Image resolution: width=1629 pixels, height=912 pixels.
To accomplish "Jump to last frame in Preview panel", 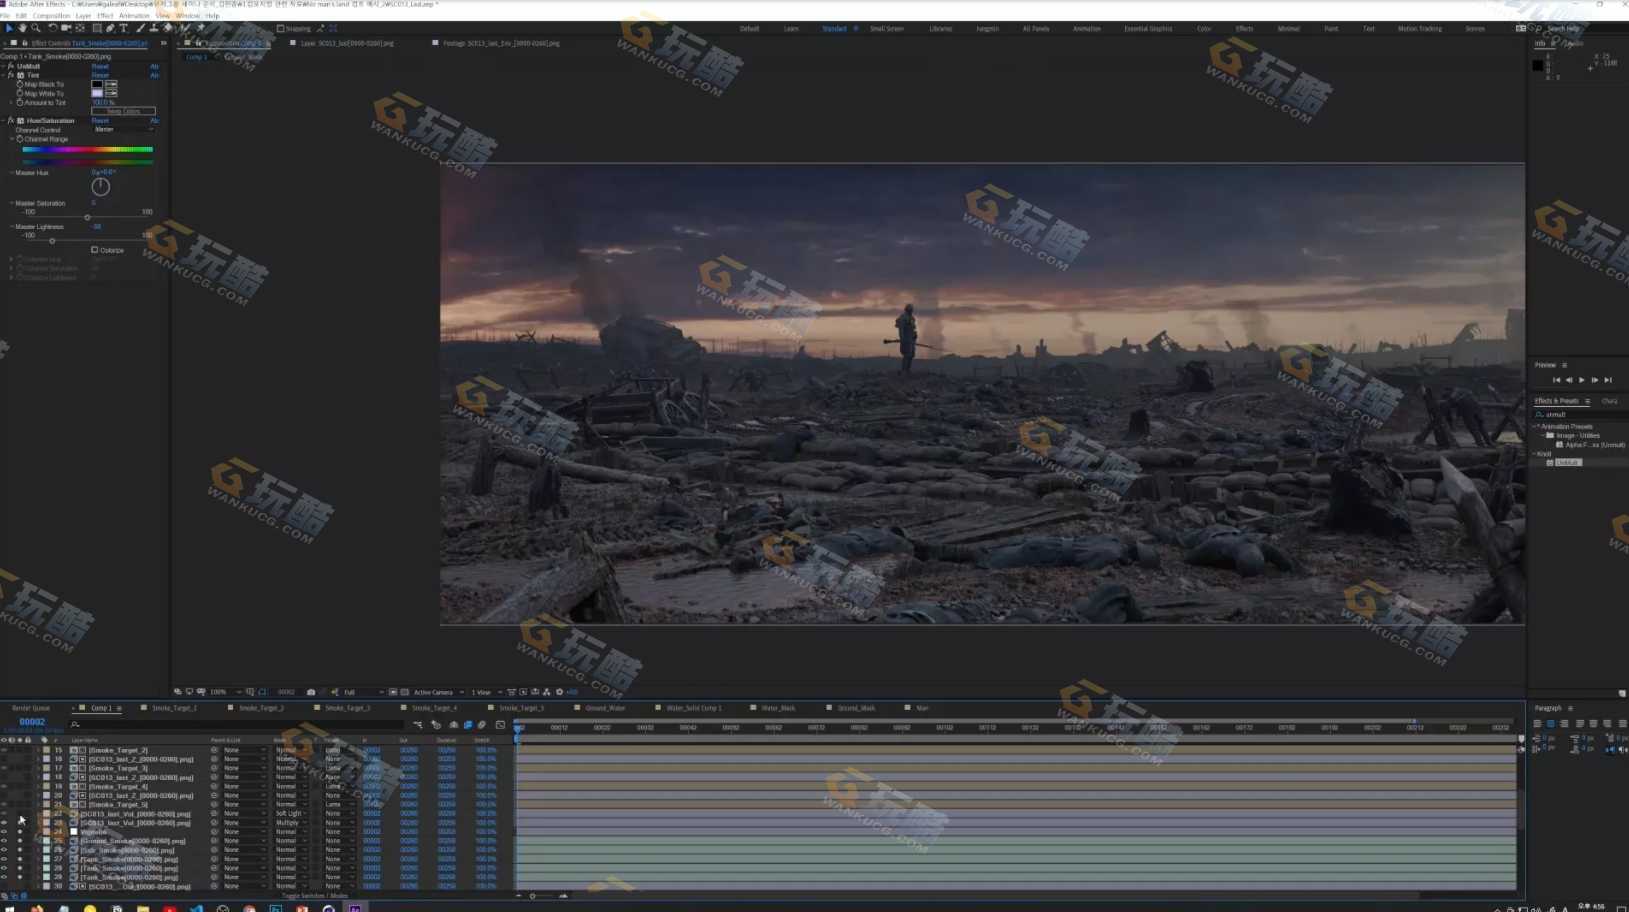I will pos(1607,380).
